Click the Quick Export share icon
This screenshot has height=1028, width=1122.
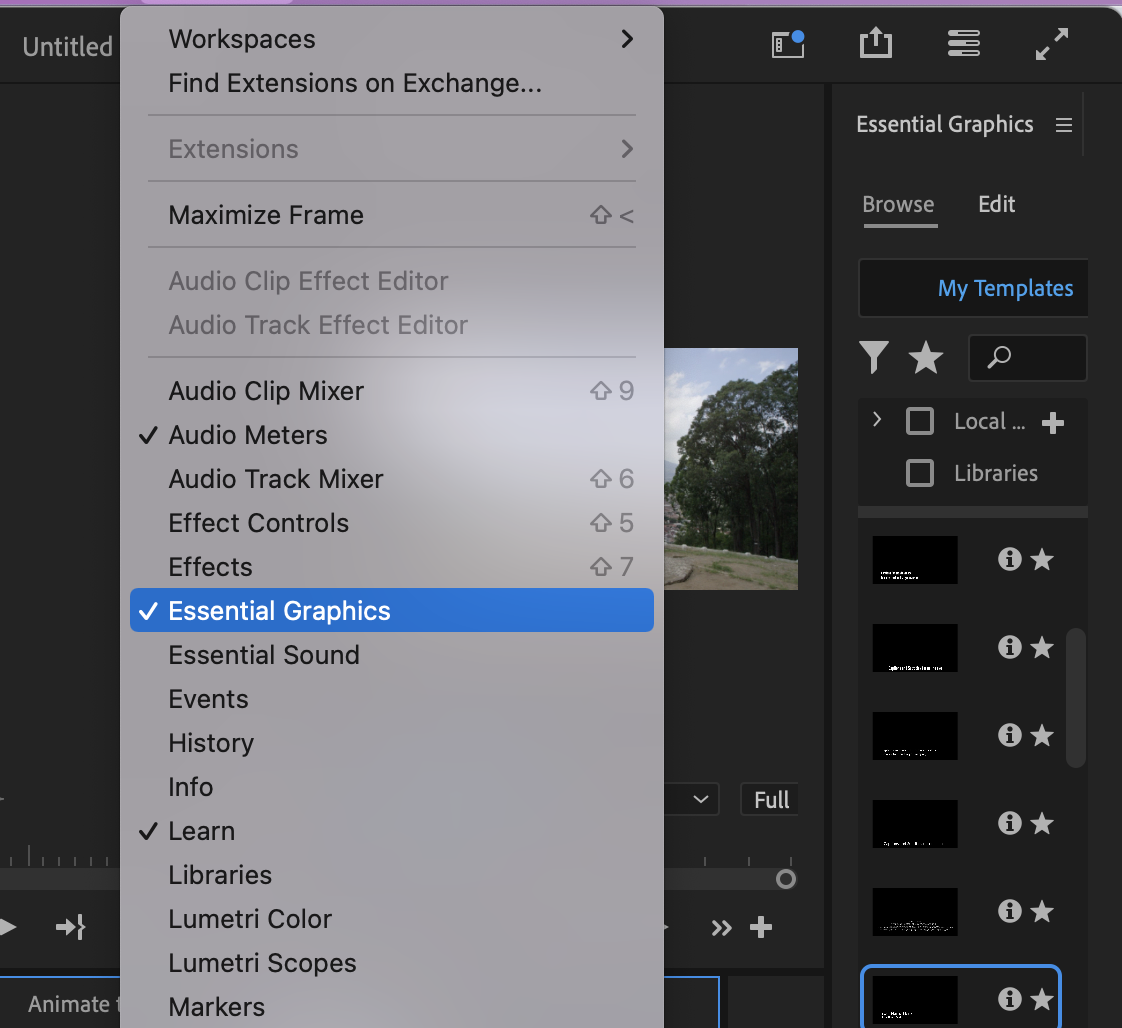click(875, 44)
